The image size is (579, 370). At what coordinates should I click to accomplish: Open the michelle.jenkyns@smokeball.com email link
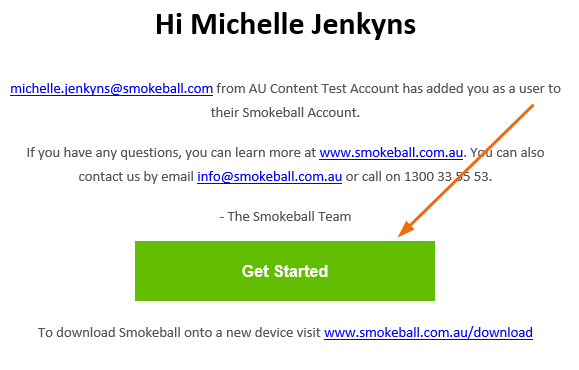pos(112,89)
